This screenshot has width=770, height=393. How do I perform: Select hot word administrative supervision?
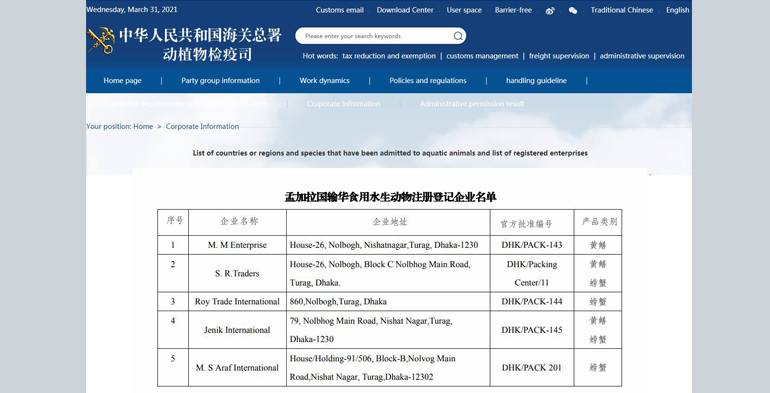pyautogui.click(x=642, y=56)
